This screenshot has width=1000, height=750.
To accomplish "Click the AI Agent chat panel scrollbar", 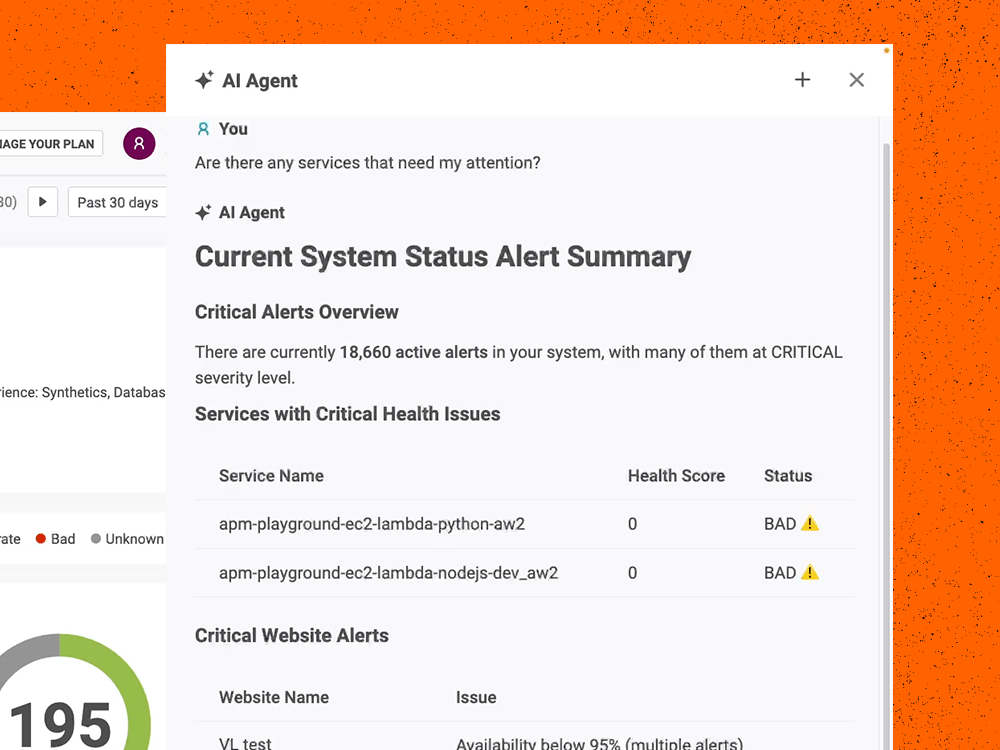I will point(886,400).
